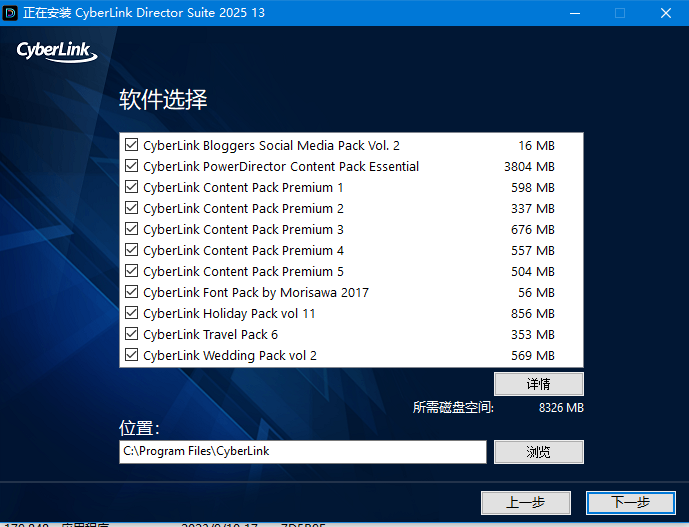Go back with 上一步 button

pyautogui.click(x=526, y=502)
